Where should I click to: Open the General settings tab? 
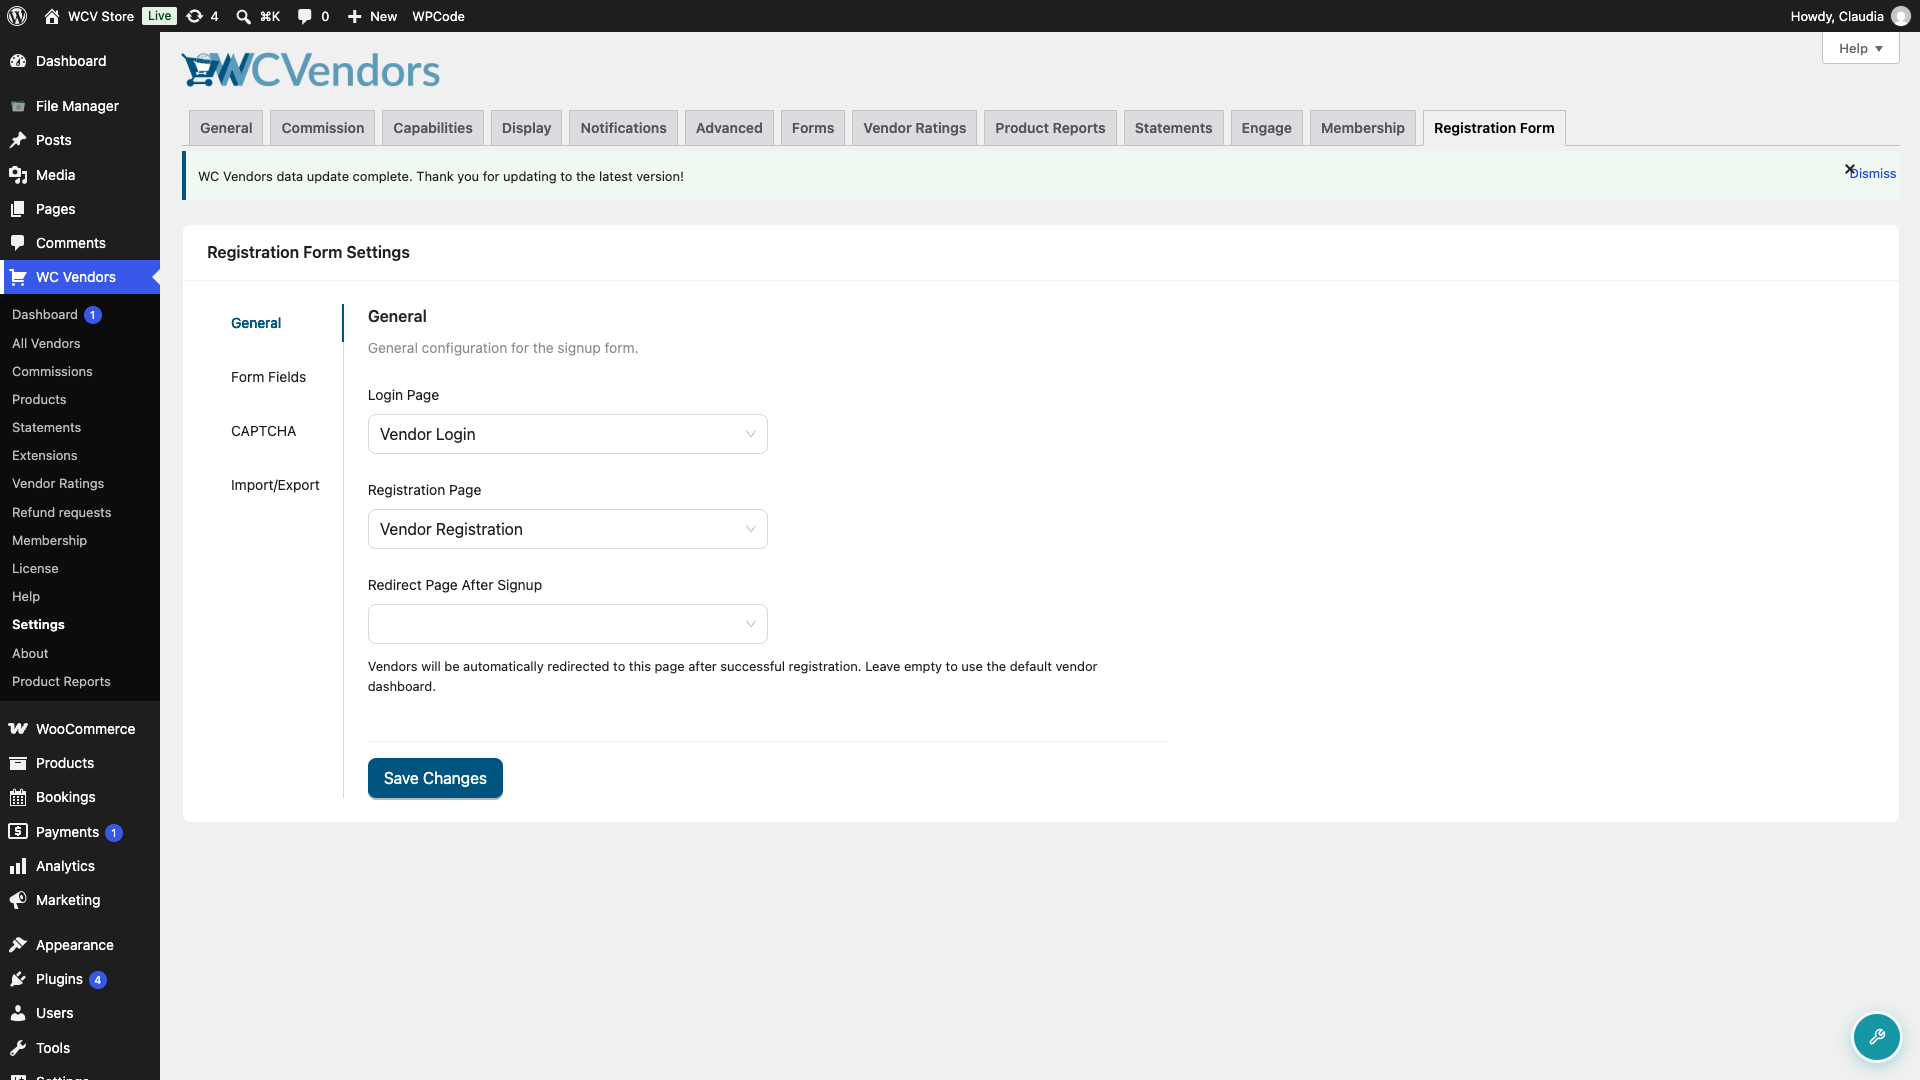pyautogui.click(x=226, y=128)
